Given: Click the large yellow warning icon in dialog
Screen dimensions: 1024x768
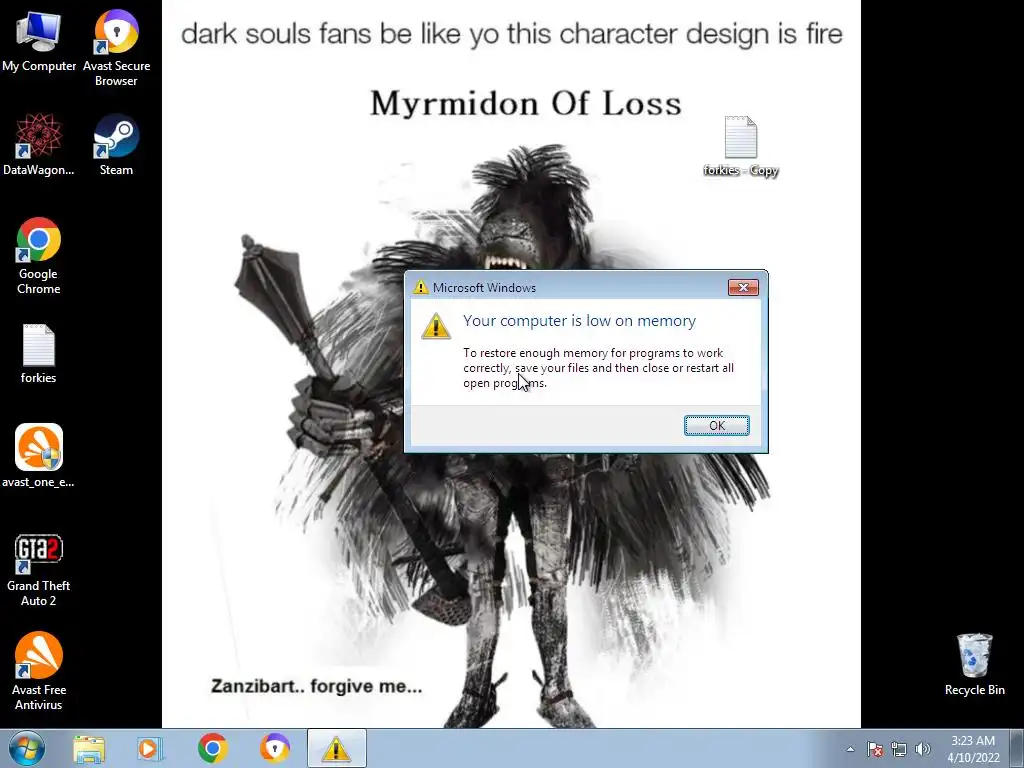Looking at the screenshot, I should [436, 325].
